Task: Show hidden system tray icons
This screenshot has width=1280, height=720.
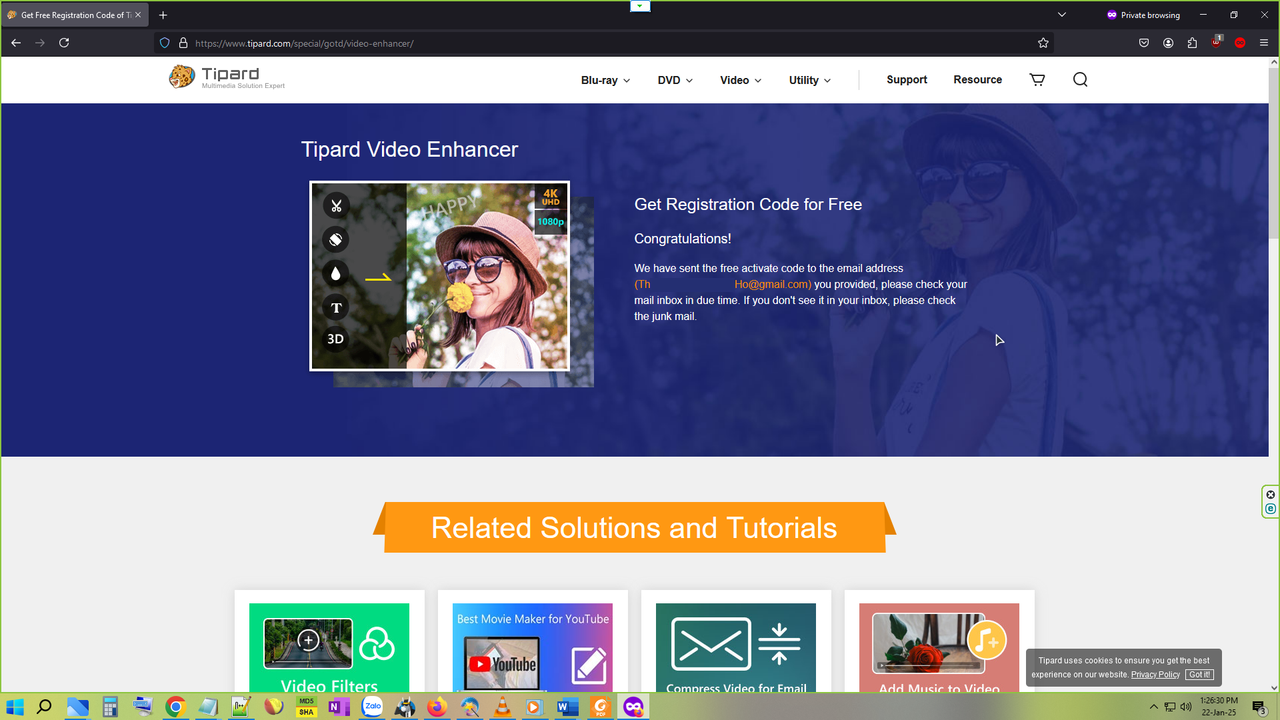Action: click(1153, 707)
